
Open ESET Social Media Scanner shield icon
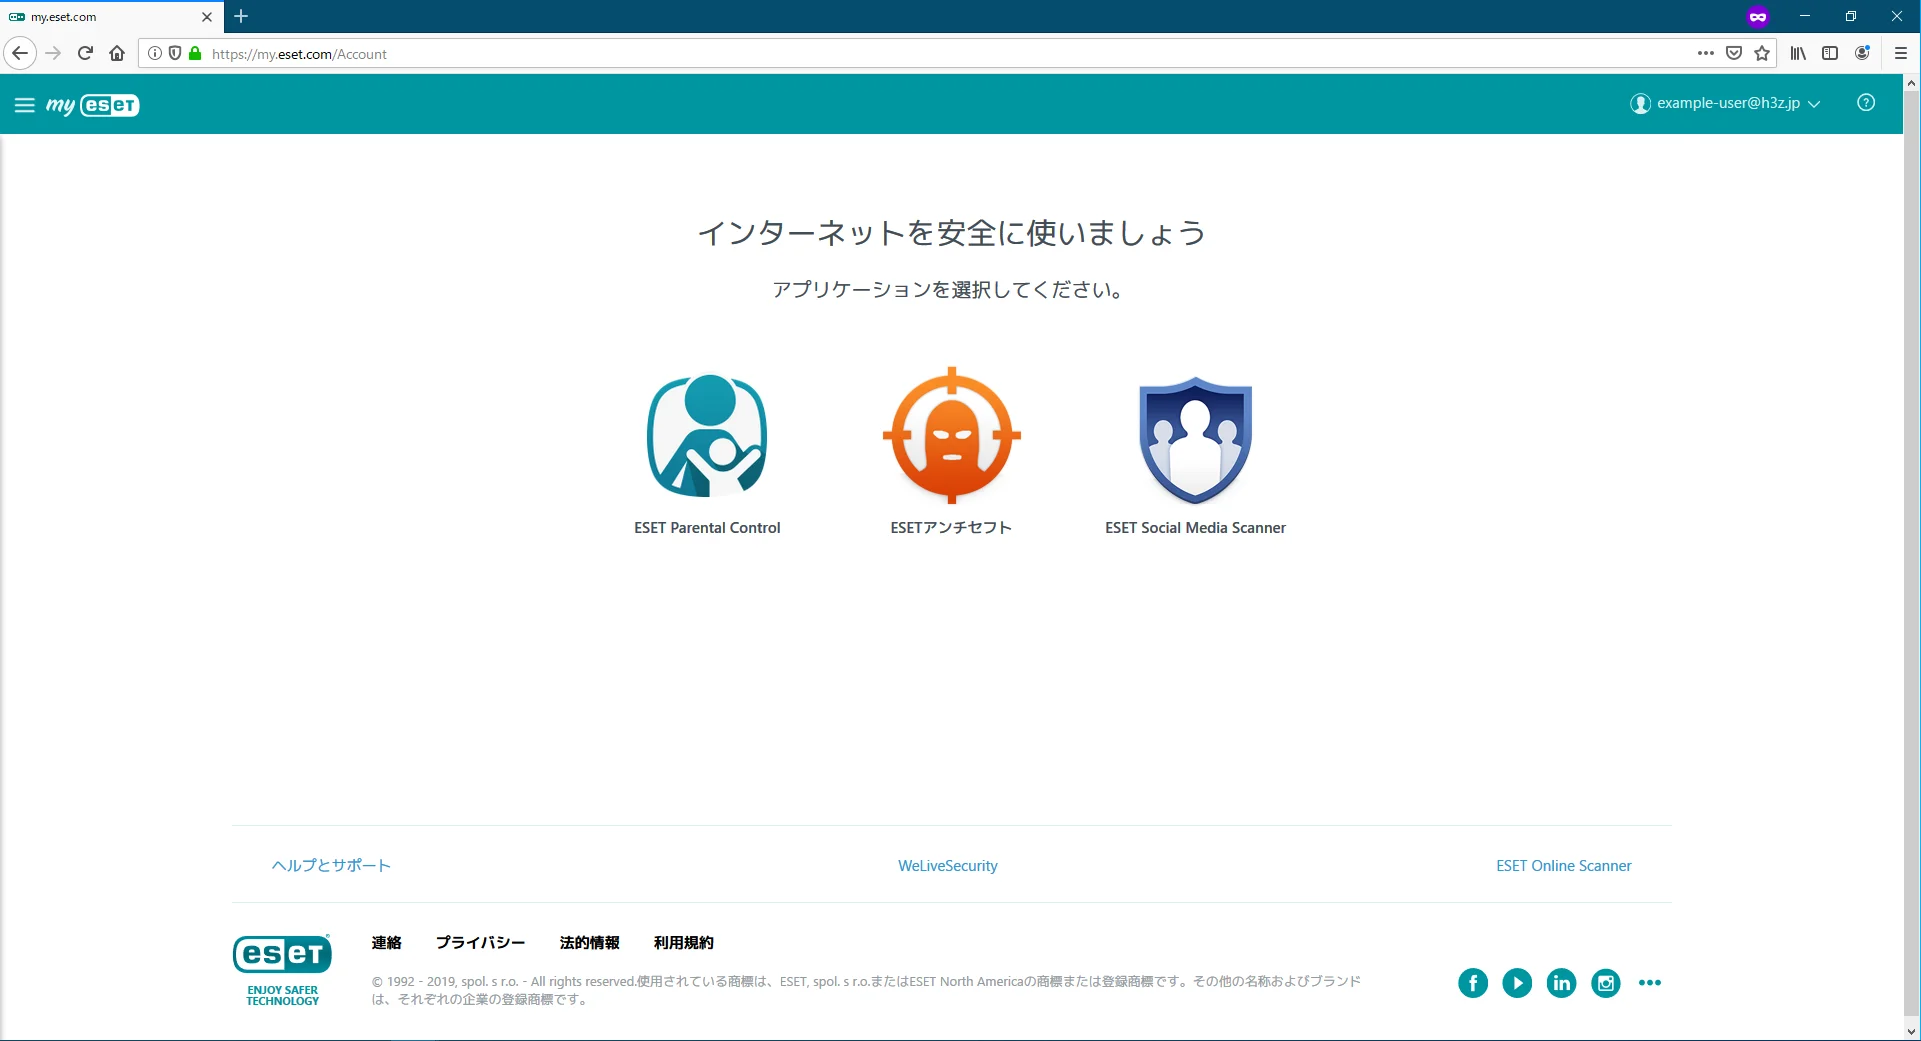tap(1195, 440)
